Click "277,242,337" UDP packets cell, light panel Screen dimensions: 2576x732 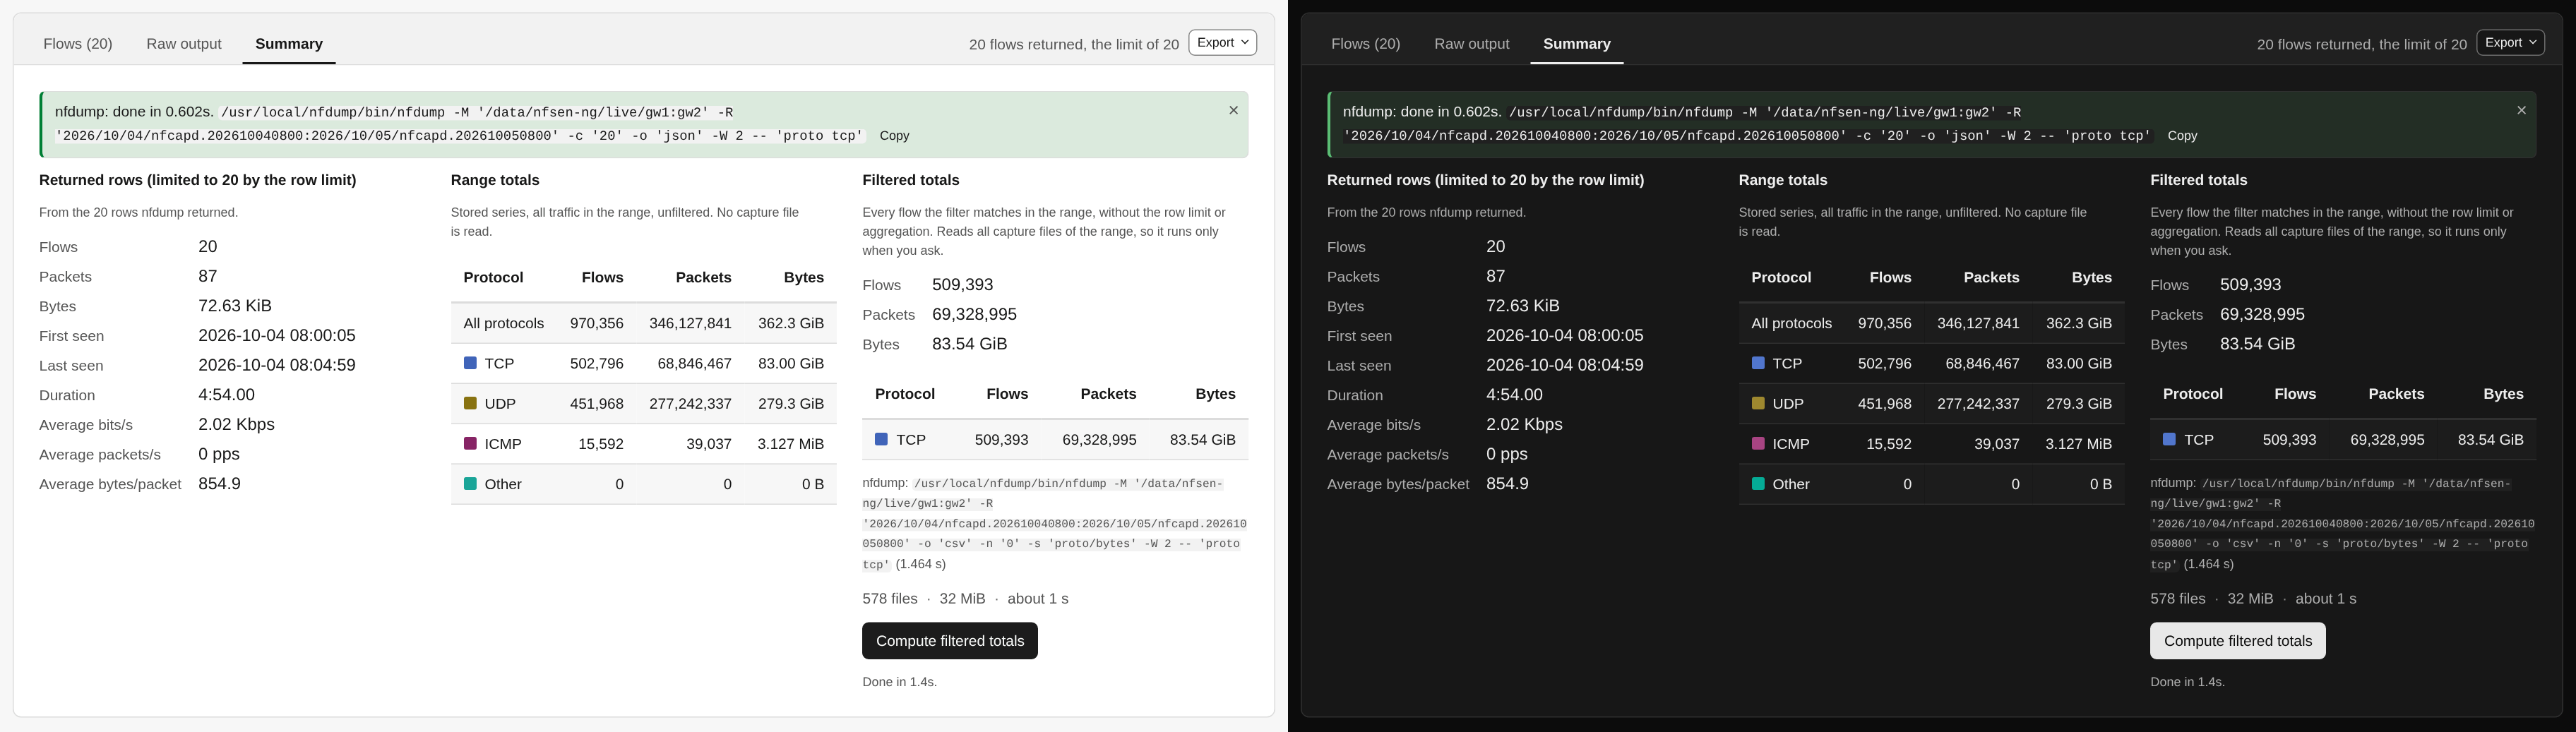point(690,403)
